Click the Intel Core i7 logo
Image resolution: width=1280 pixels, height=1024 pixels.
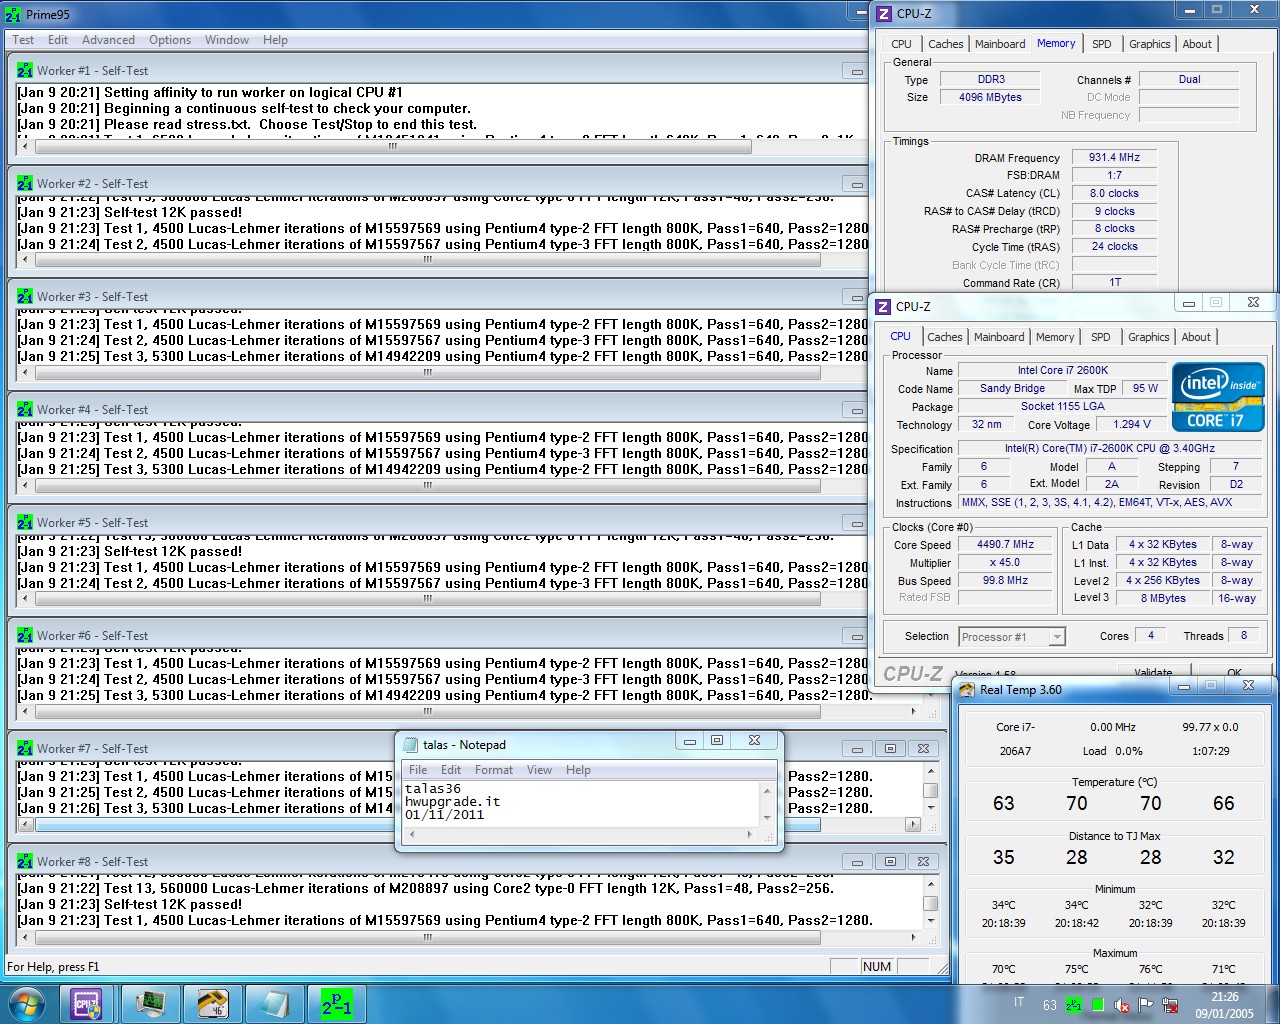click(x=1219, y=397)
